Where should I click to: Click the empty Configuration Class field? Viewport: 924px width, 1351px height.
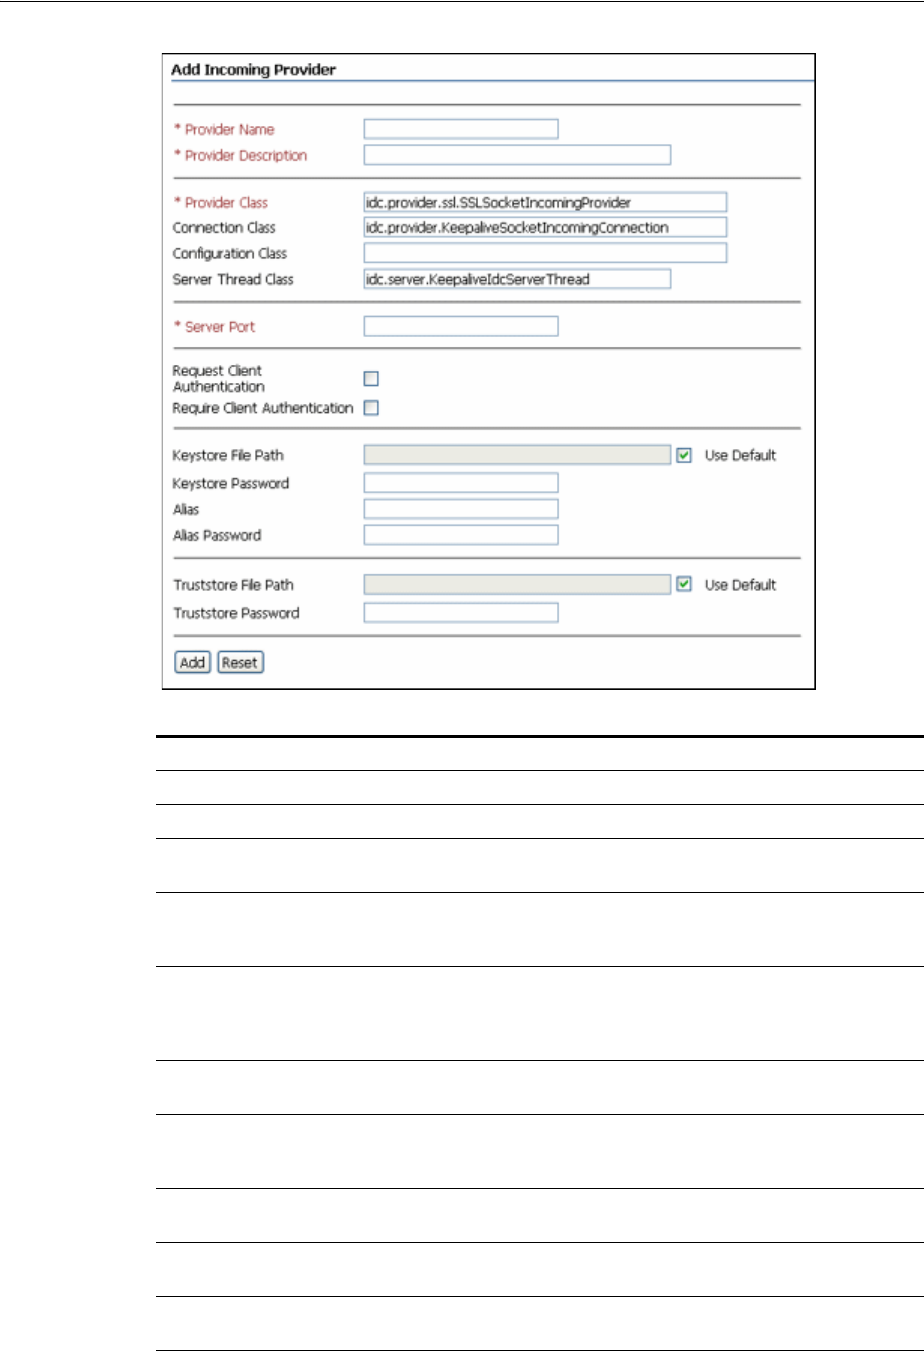[x=545, y=253]
